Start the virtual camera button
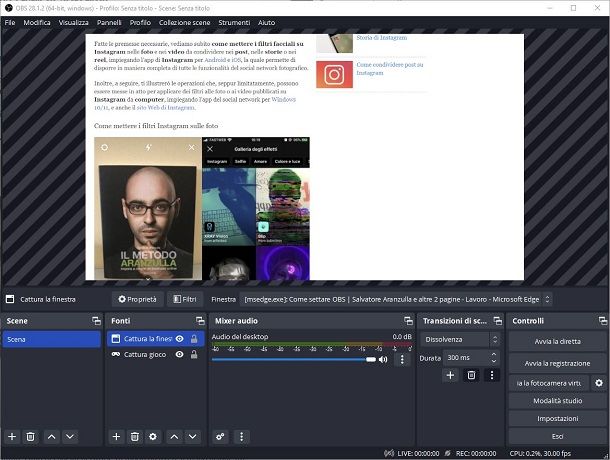610x460 pixels. pos(549,383)
